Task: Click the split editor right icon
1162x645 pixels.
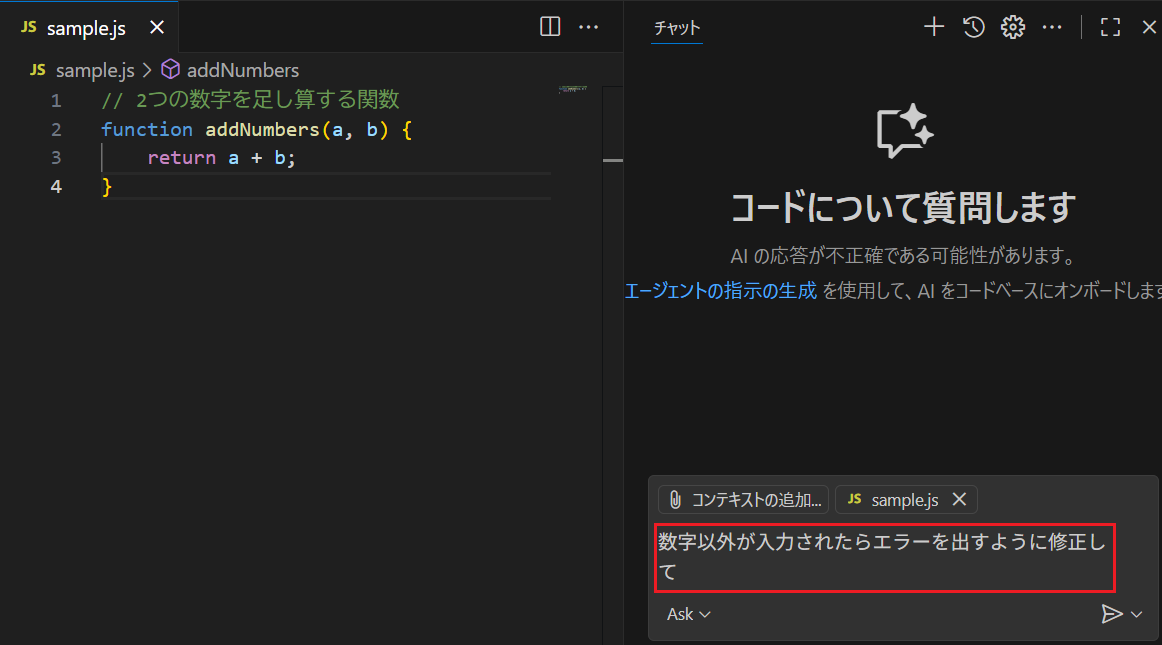Action: click(550, 27)
